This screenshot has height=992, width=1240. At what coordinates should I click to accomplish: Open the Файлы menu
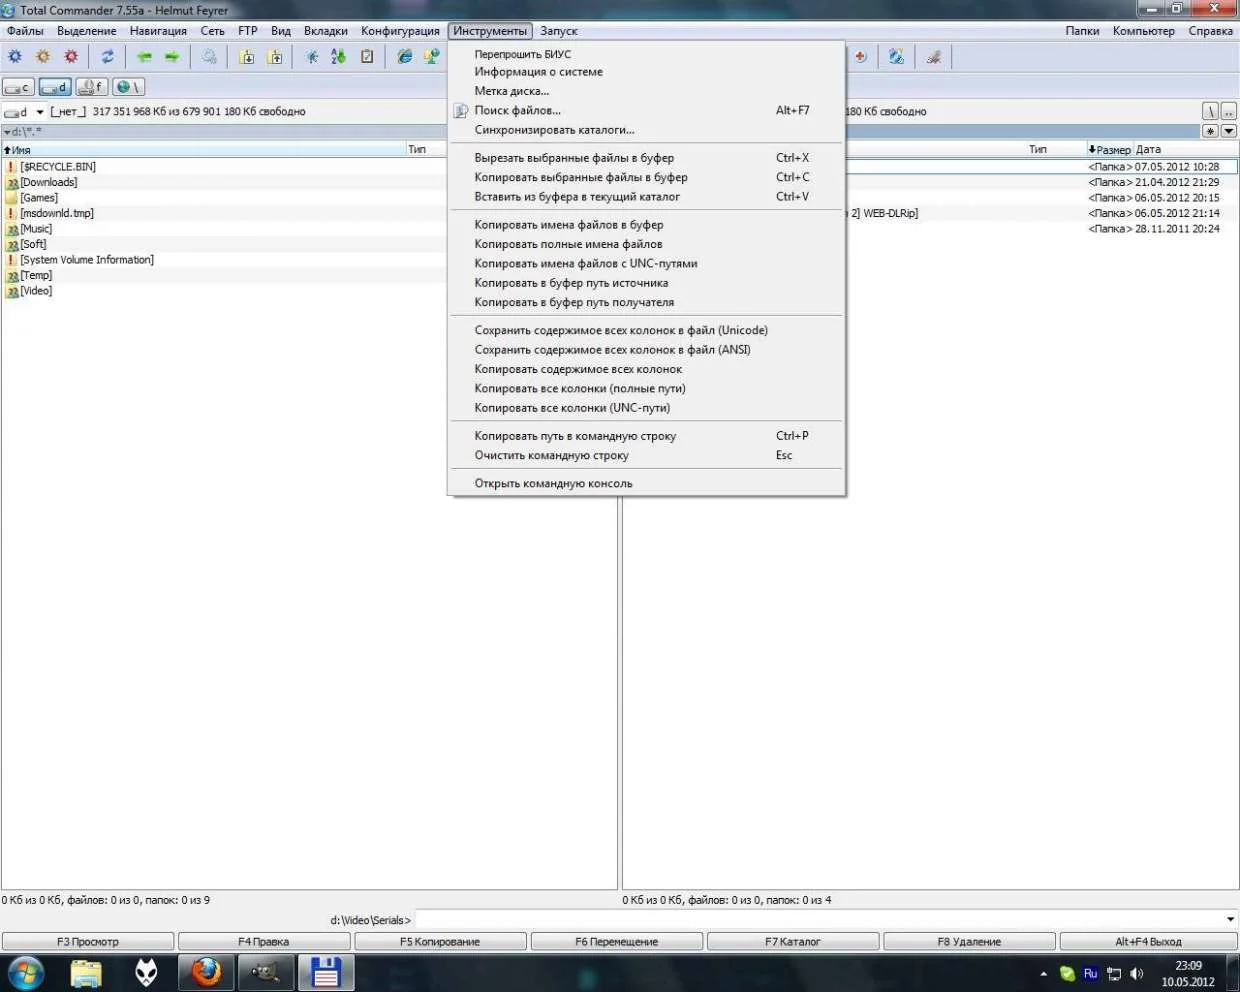pyautogui.click(x=25, y=31)
